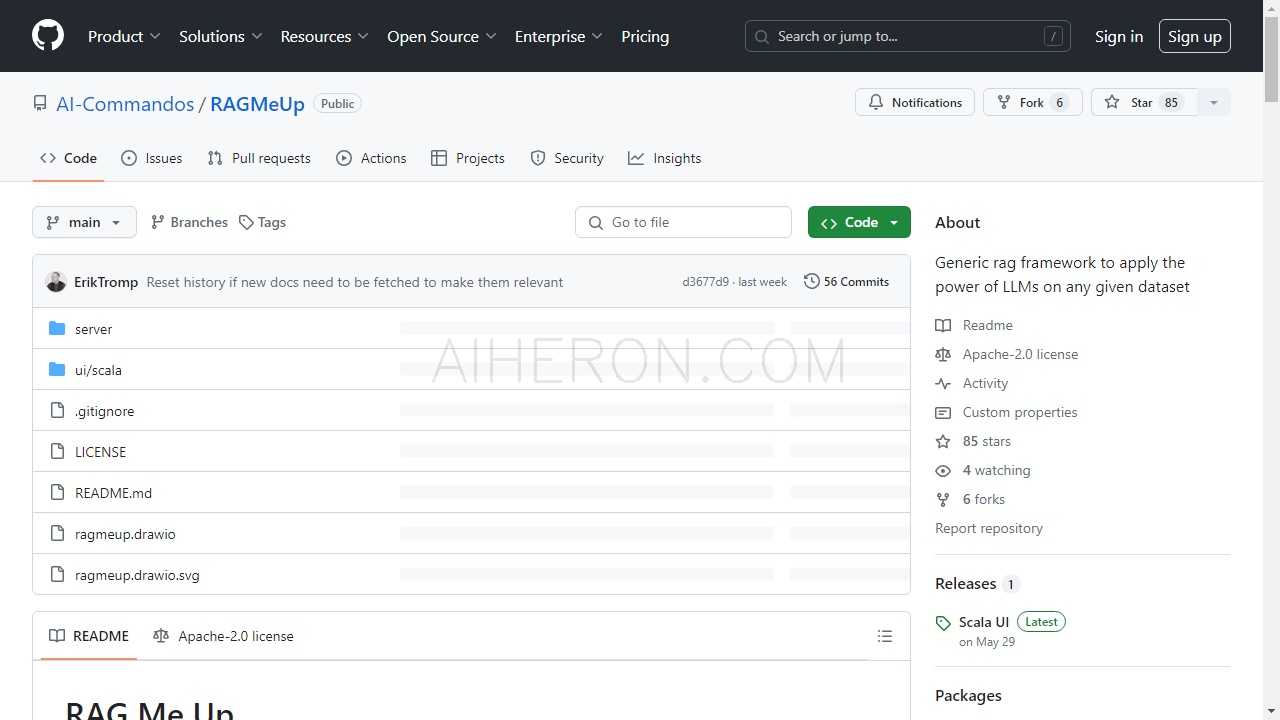
Task: Open the Report repository link
Action: [x=988, y=528]
